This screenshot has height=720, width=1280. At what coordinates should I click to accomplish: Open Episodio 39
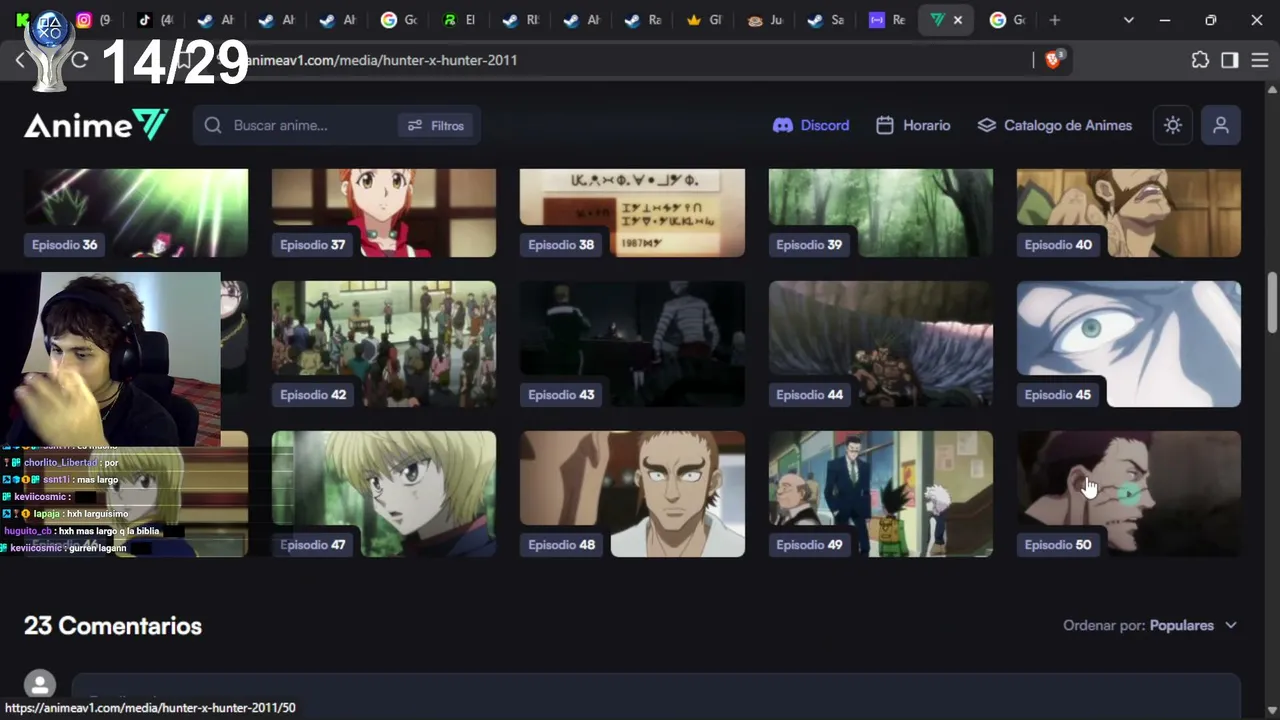(881, 213)
